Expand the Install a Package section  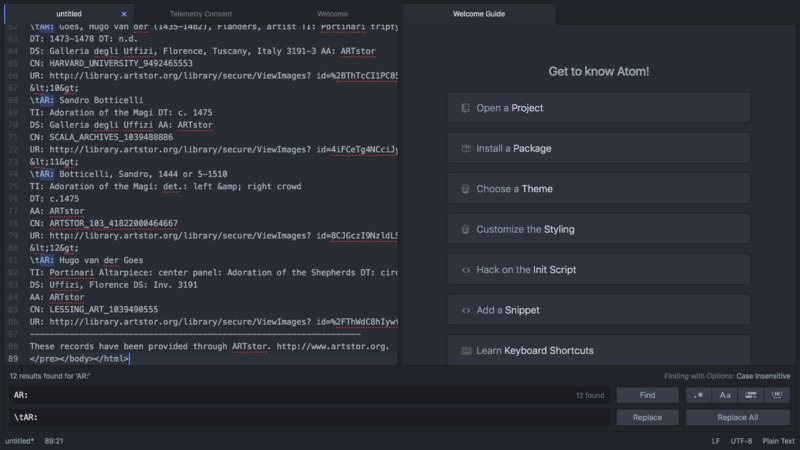(599, 148)
